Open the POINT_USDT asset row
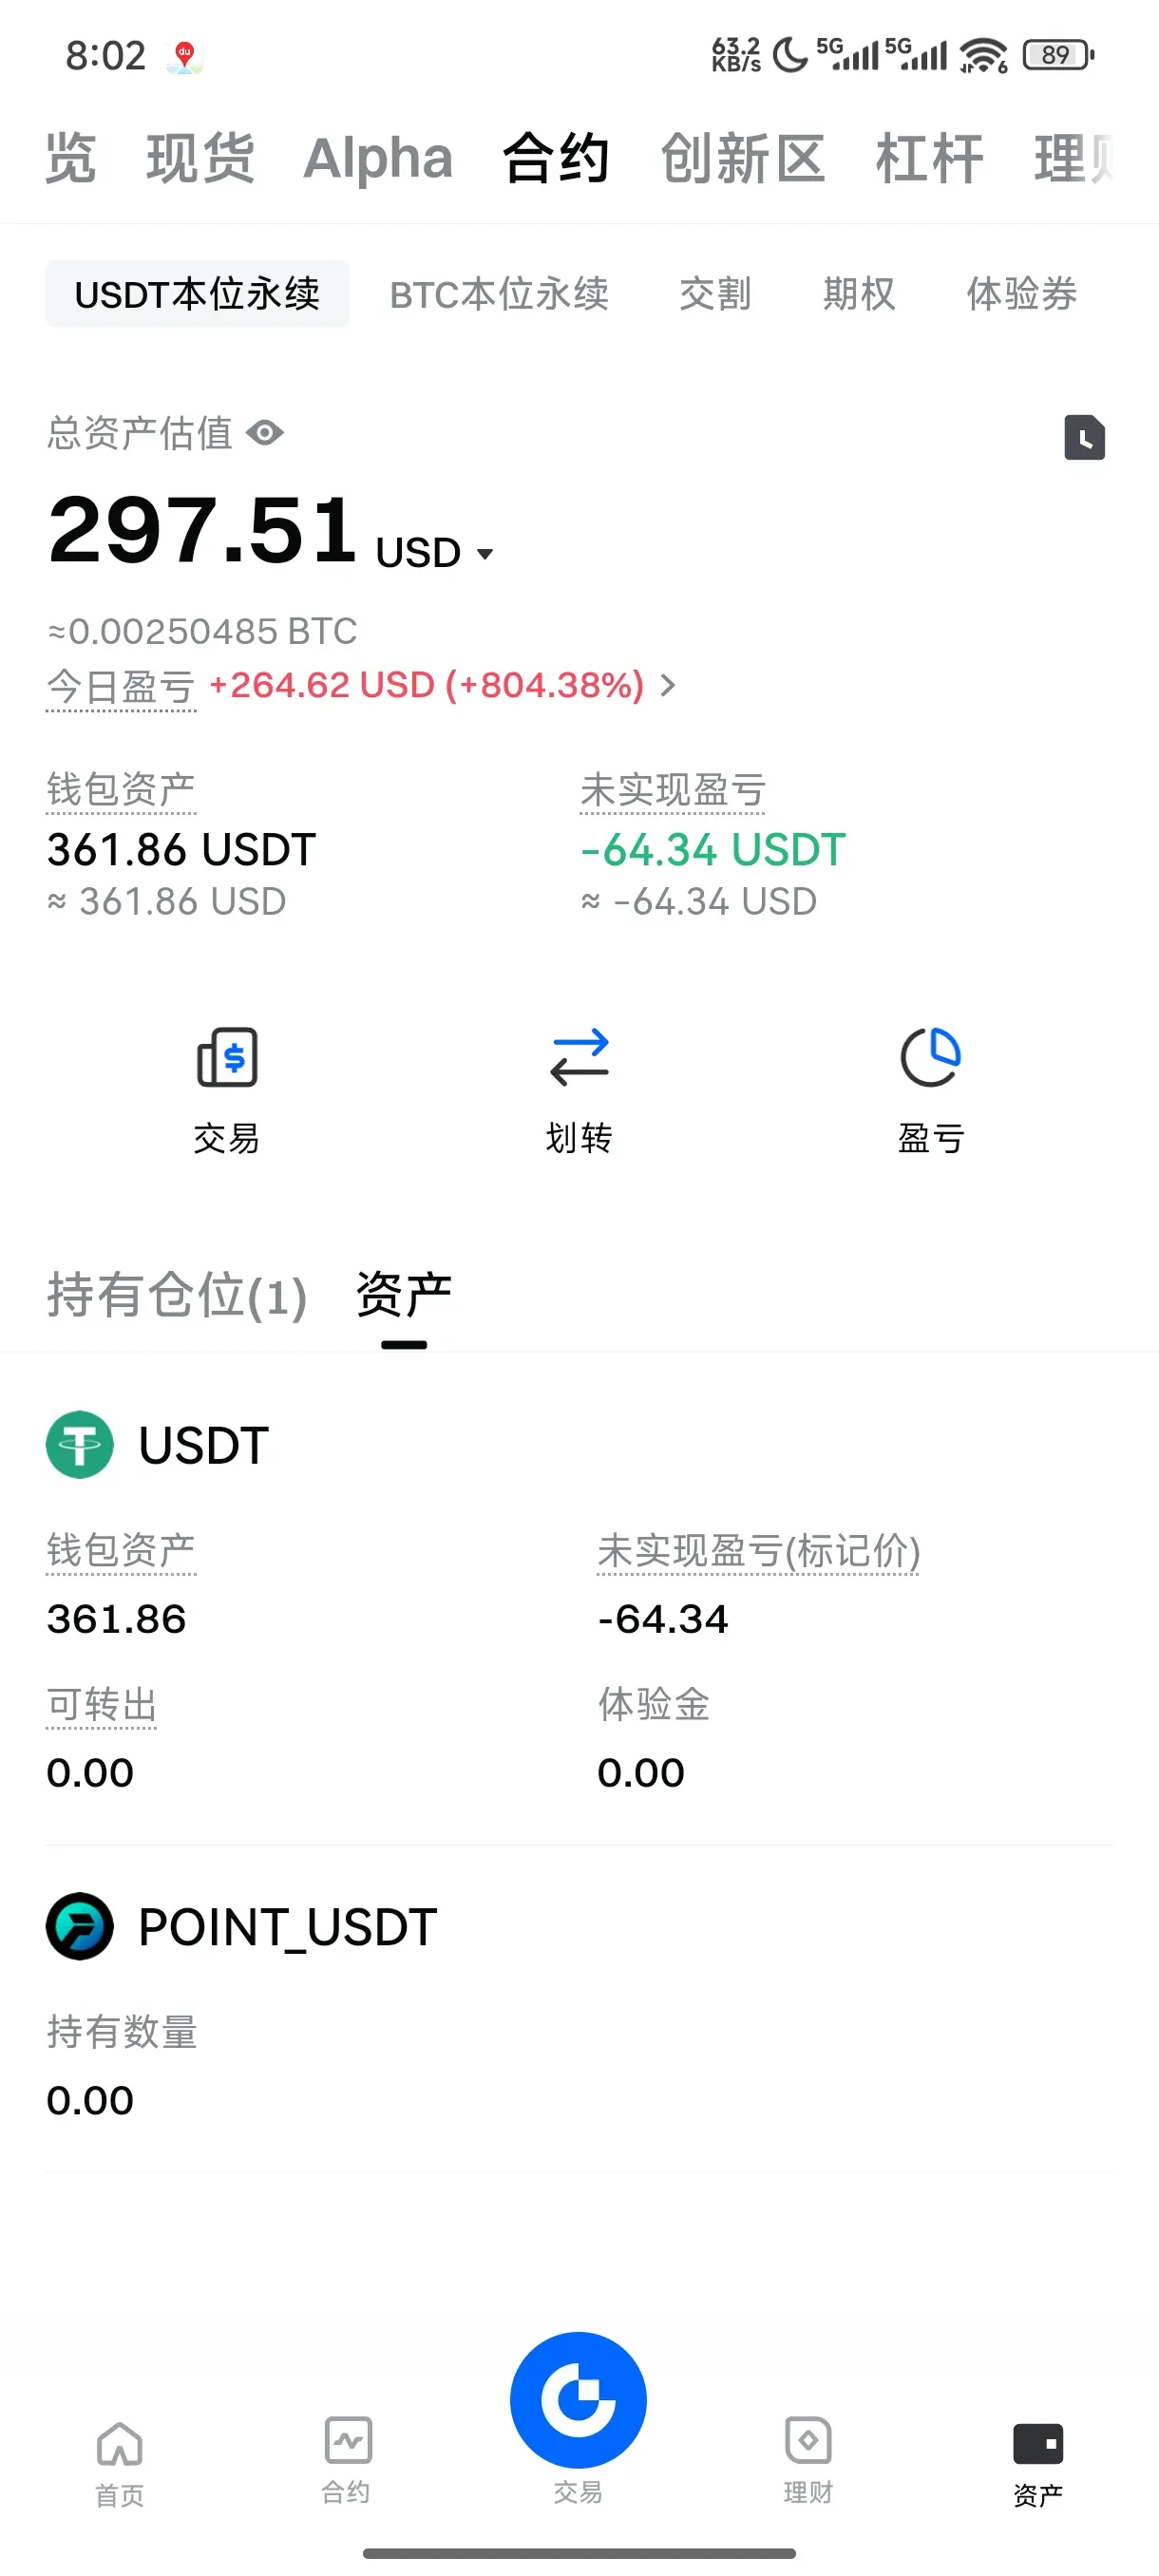1159x2576 pixels. pyautogui.click(x=579, y=2008)
